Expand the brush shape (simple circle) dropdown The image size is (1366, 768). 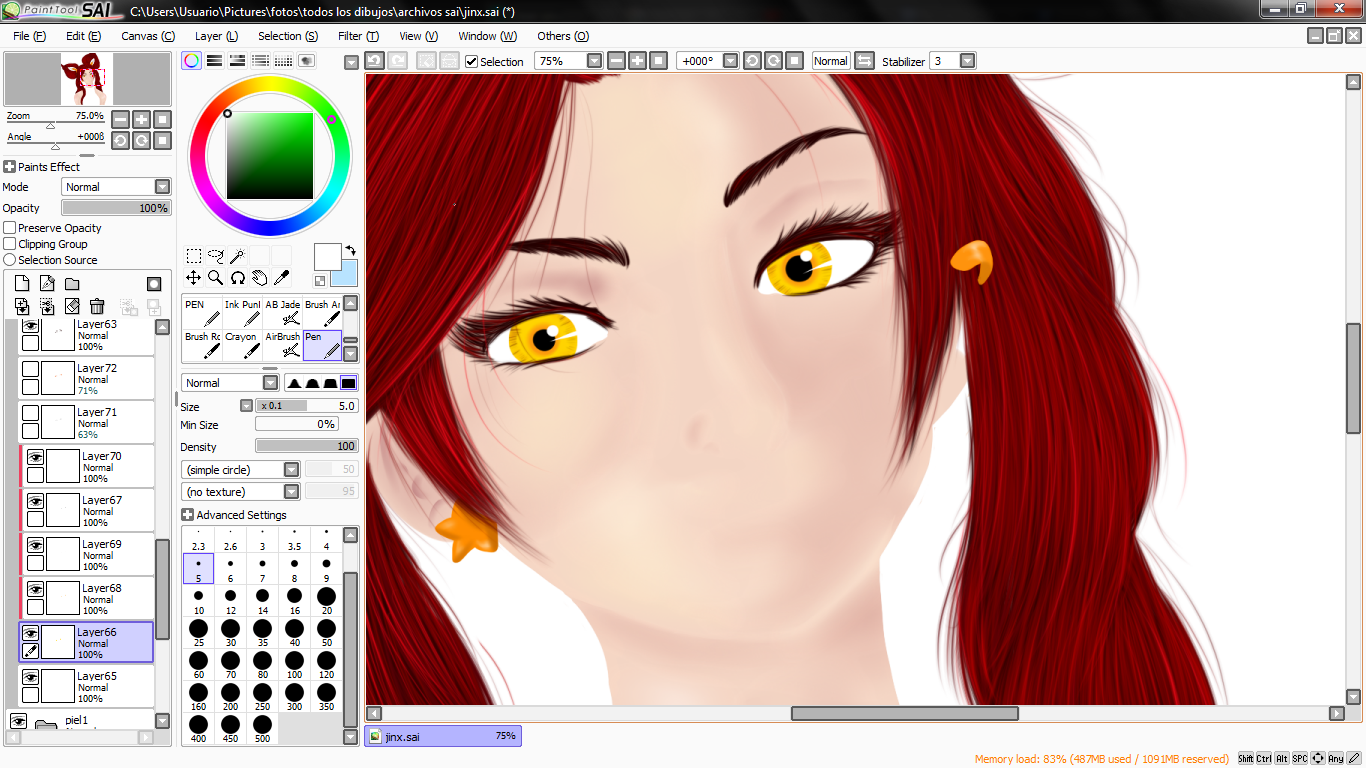[x=291, y=470]
